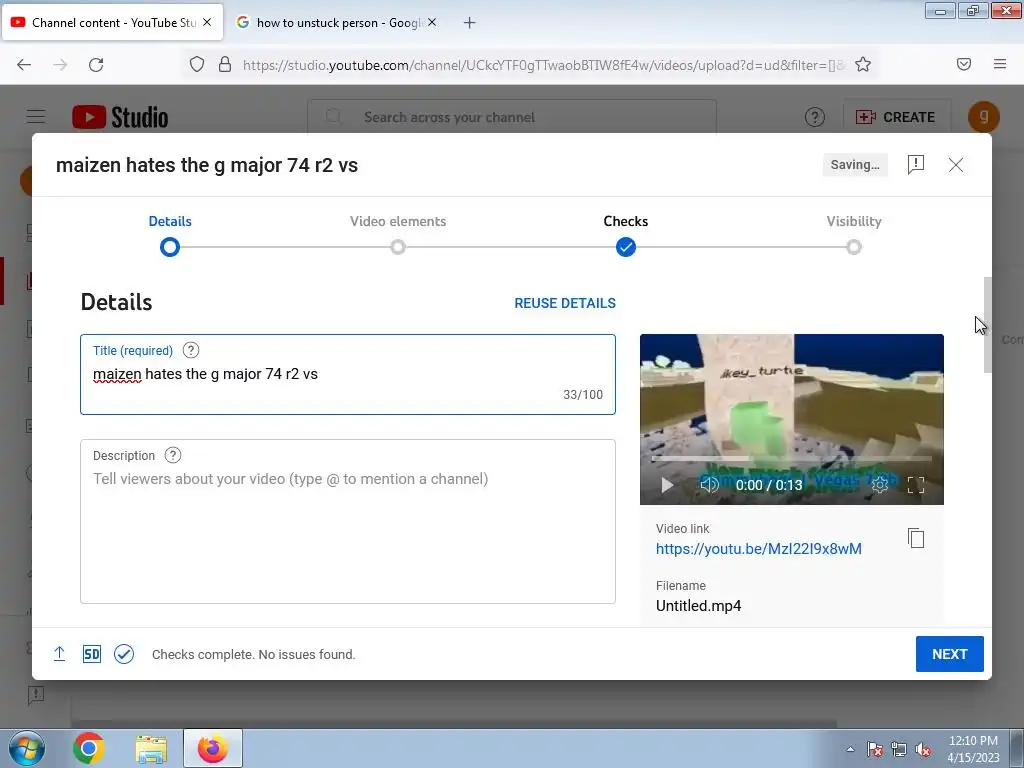
Task: Close the upload dialog
Action: click(x=955, y=165)
